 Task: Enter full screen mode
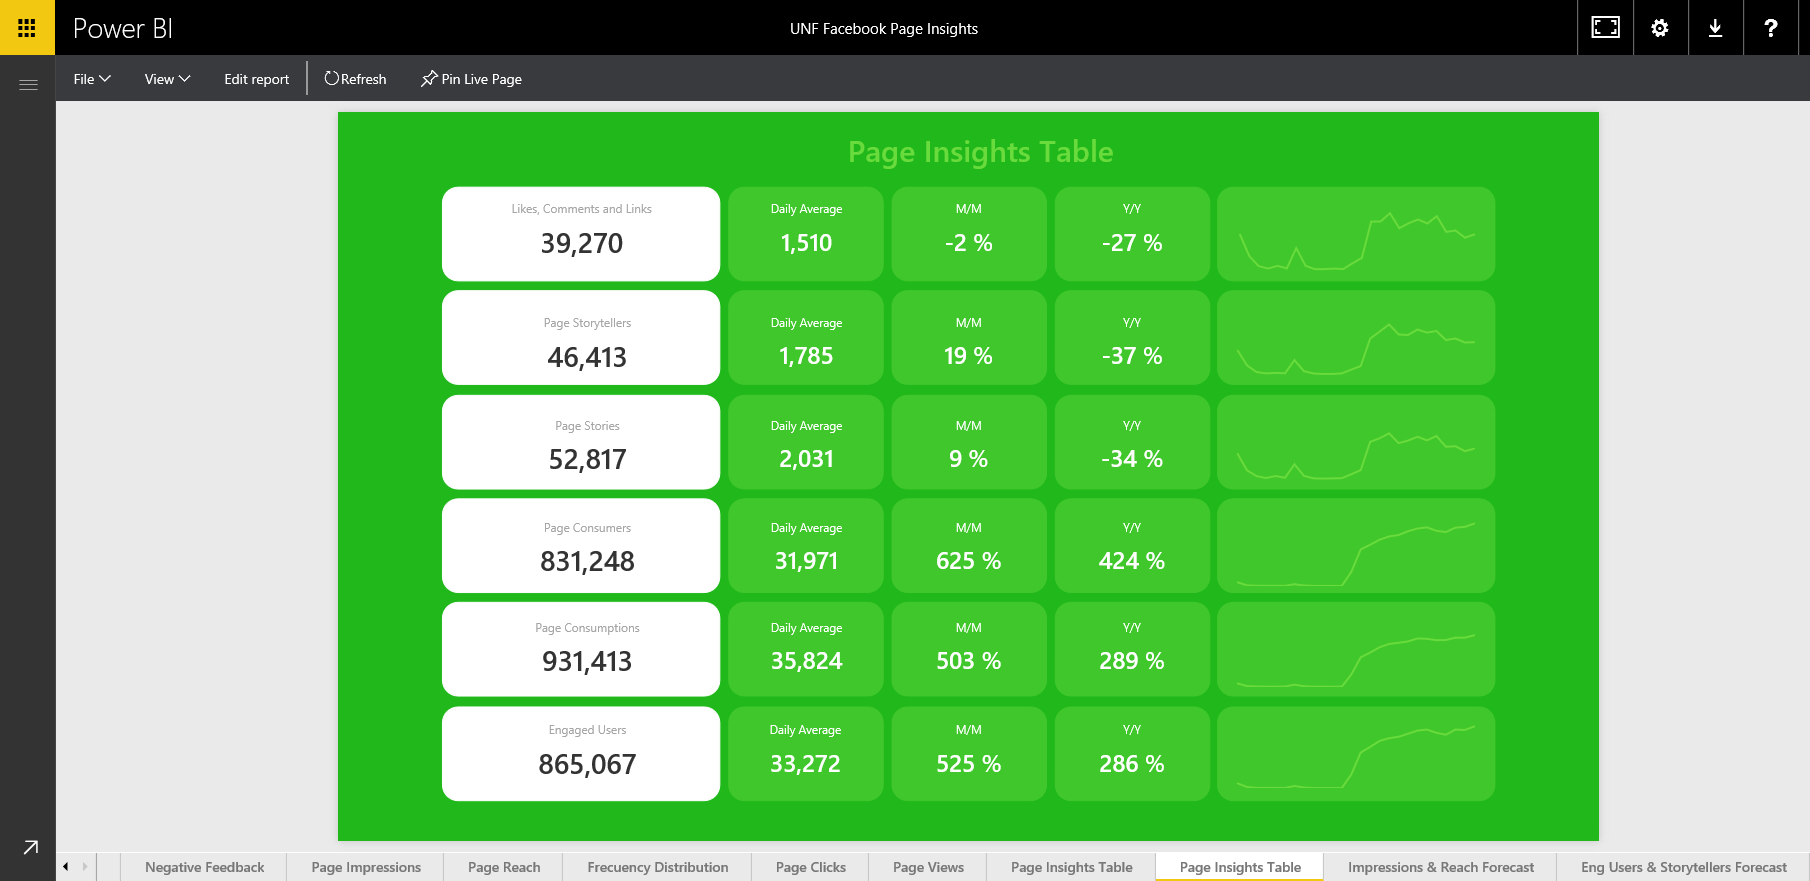(1605, 28)
